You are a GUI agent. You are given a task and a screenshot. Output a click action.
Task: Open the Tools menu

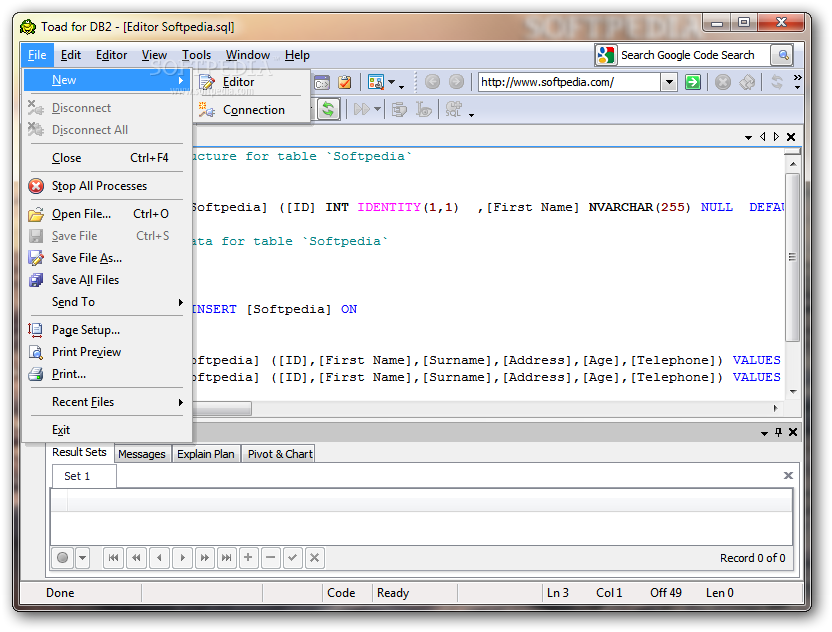[196, 55]
